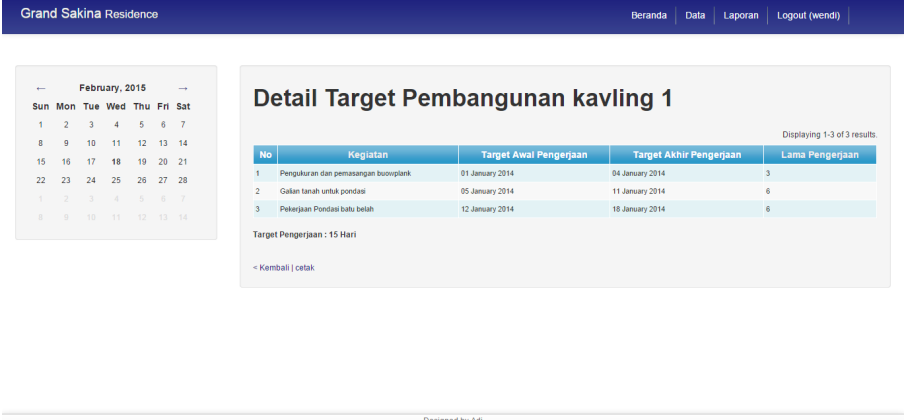
Task: Click the next month arrow in calendar
Action: (183, 88)
